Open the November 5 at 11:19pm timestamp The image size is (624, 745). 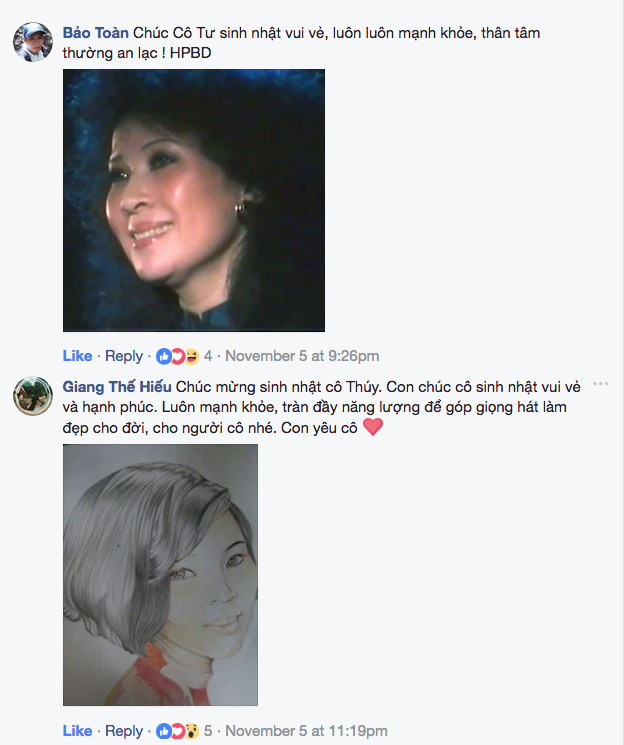tap(307, 731)
